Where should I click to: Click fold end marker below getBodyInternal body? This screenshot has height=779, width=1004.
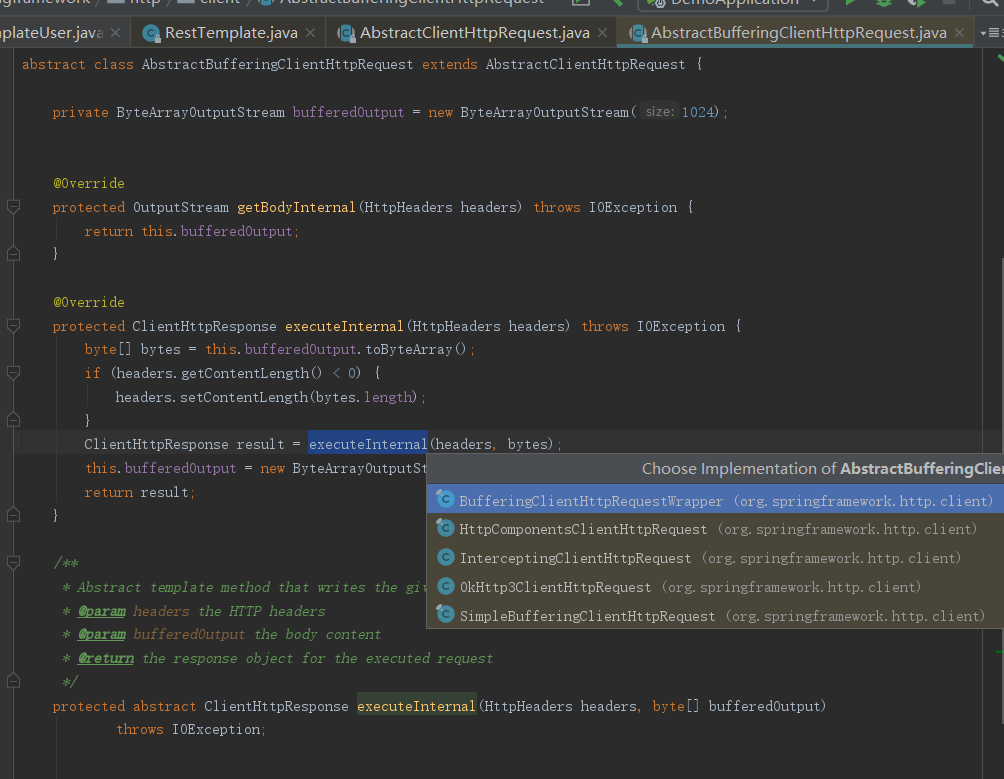pyautogui.click(x=13, y=254)
